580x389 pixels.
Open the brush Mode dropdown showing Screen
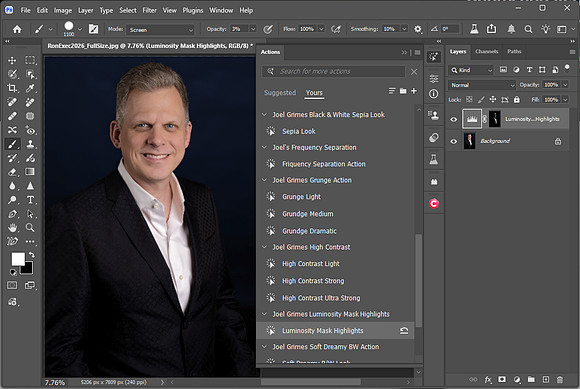pos(161,30)
